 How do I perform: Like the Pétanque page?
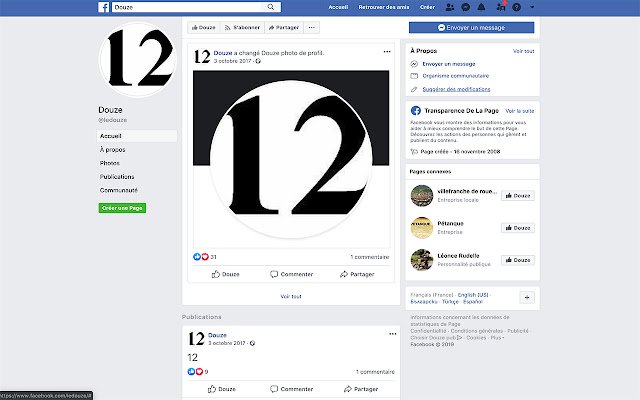pos(518,228)
